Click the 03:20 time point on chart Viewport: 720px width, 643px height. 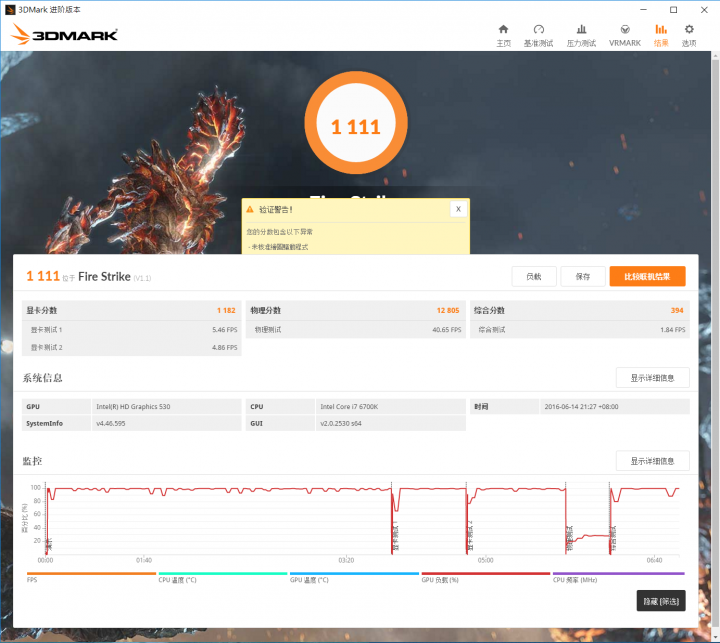pos(346,560)
